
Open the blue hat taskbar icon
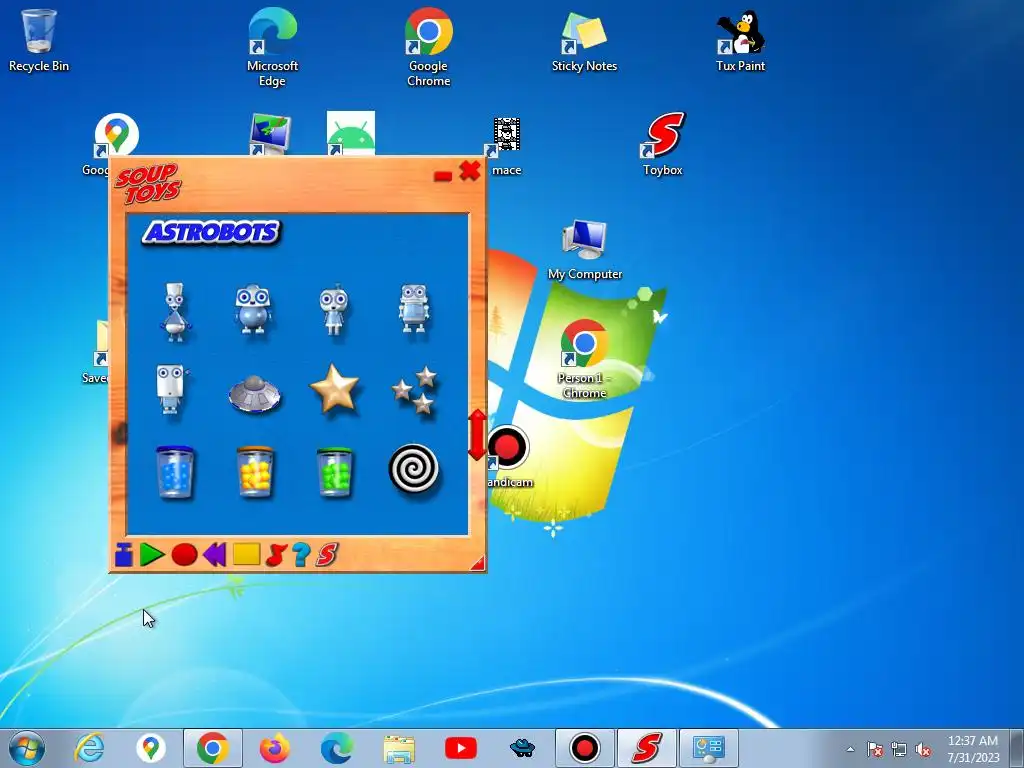(522, 748)
